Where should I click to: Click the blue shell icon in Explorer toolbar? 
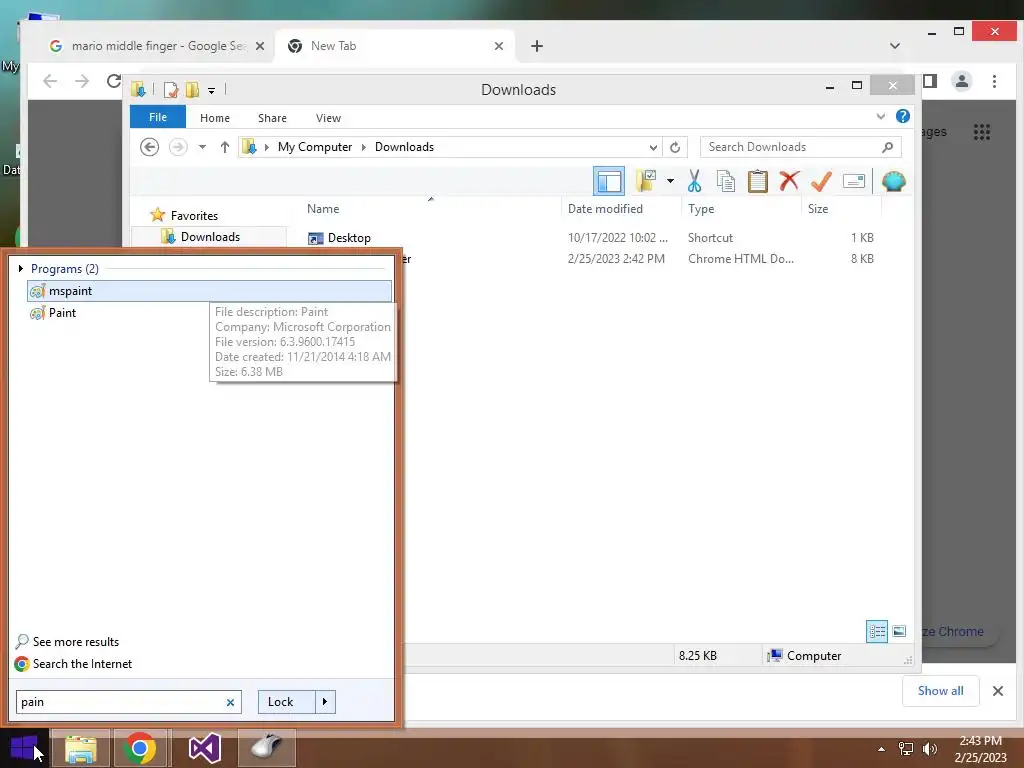click(893, 181)
